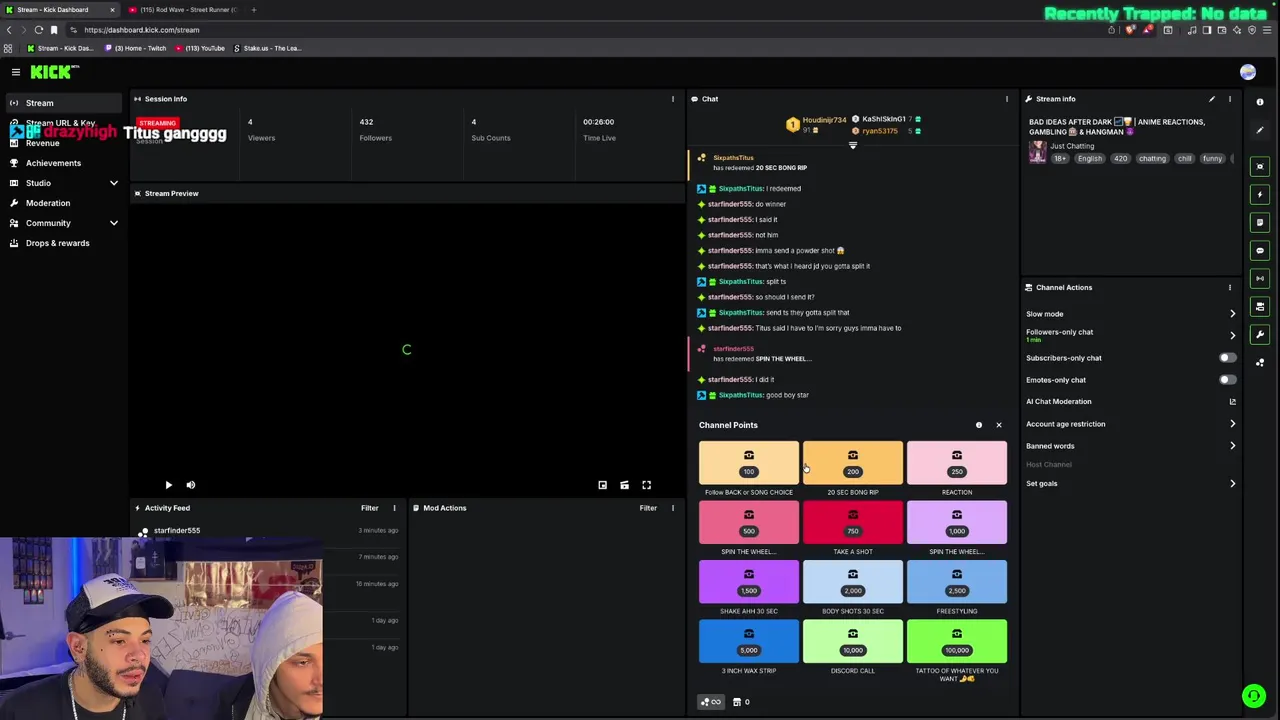
Task: Click chat bubble icon in right toolbar
Action: pyautogui.click(x=1260, y=251)
